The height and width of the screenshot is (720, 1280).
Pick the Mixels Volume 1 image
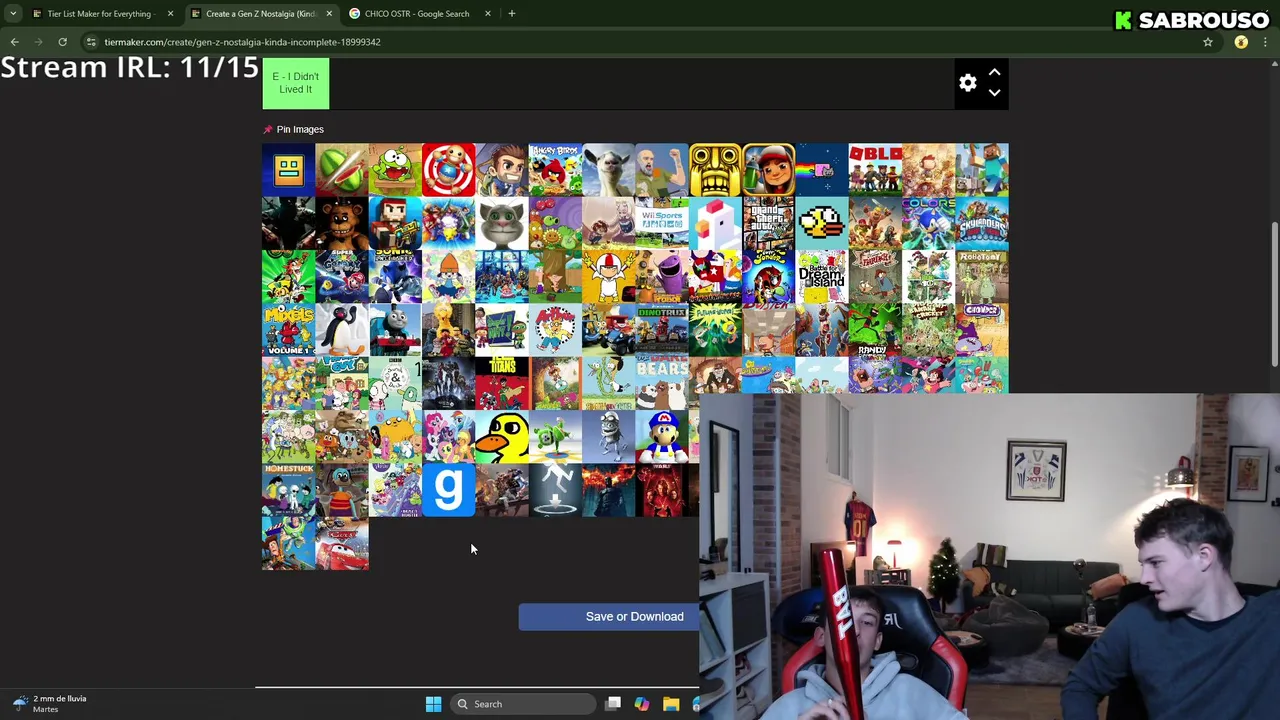coord(288,329)
